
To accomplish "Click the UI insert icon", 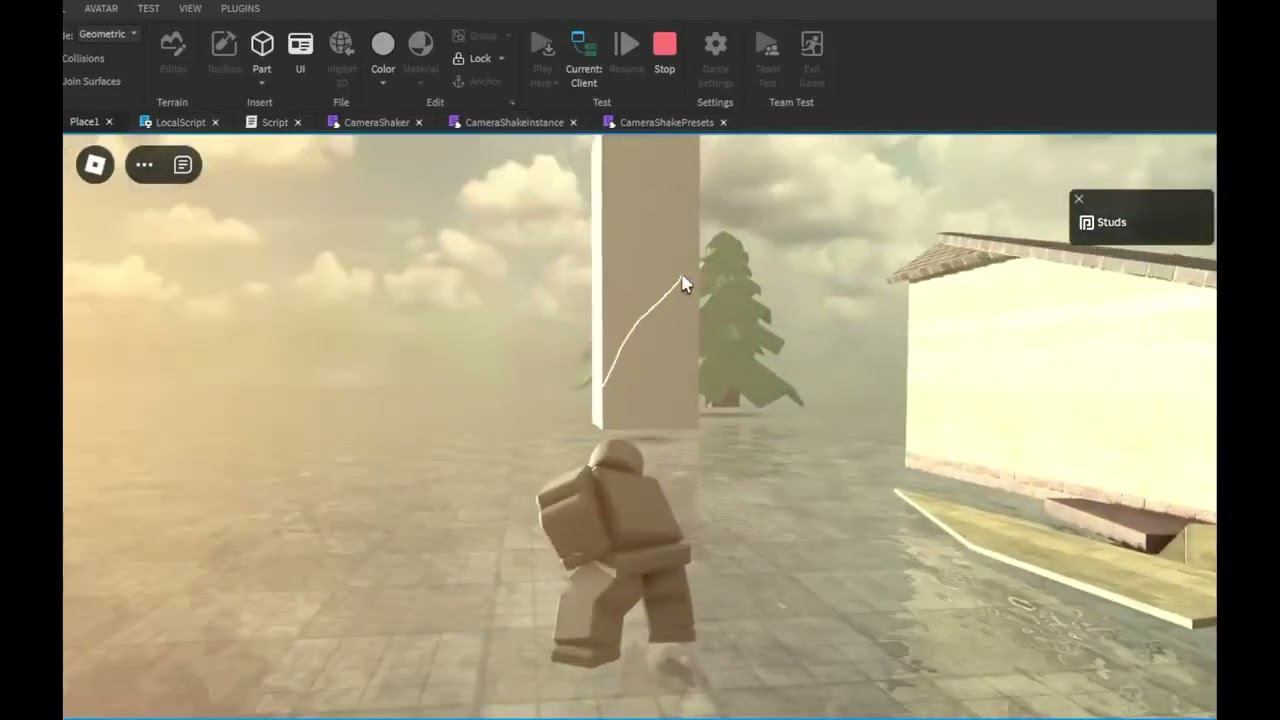I will (300, 44).
